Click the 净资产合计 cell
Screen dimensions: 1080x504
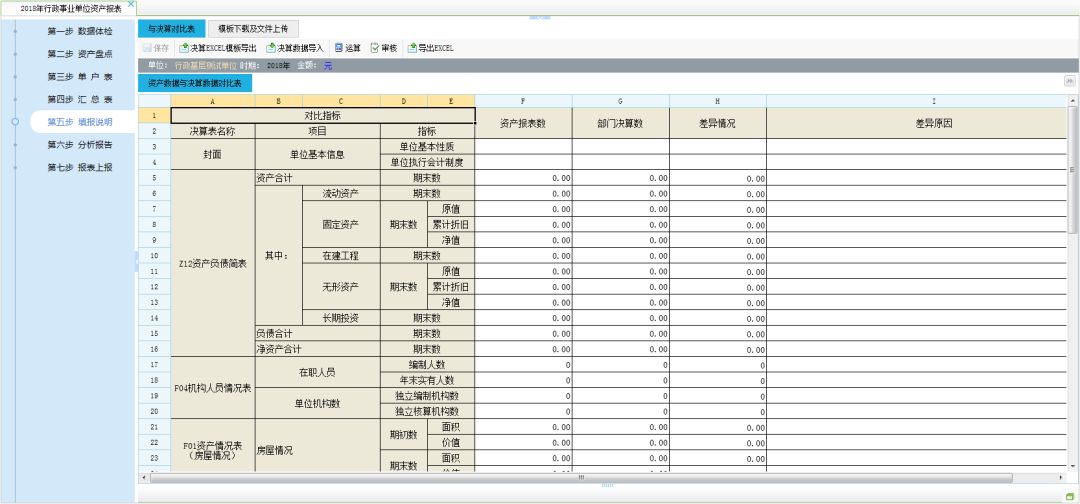[318, 349]
